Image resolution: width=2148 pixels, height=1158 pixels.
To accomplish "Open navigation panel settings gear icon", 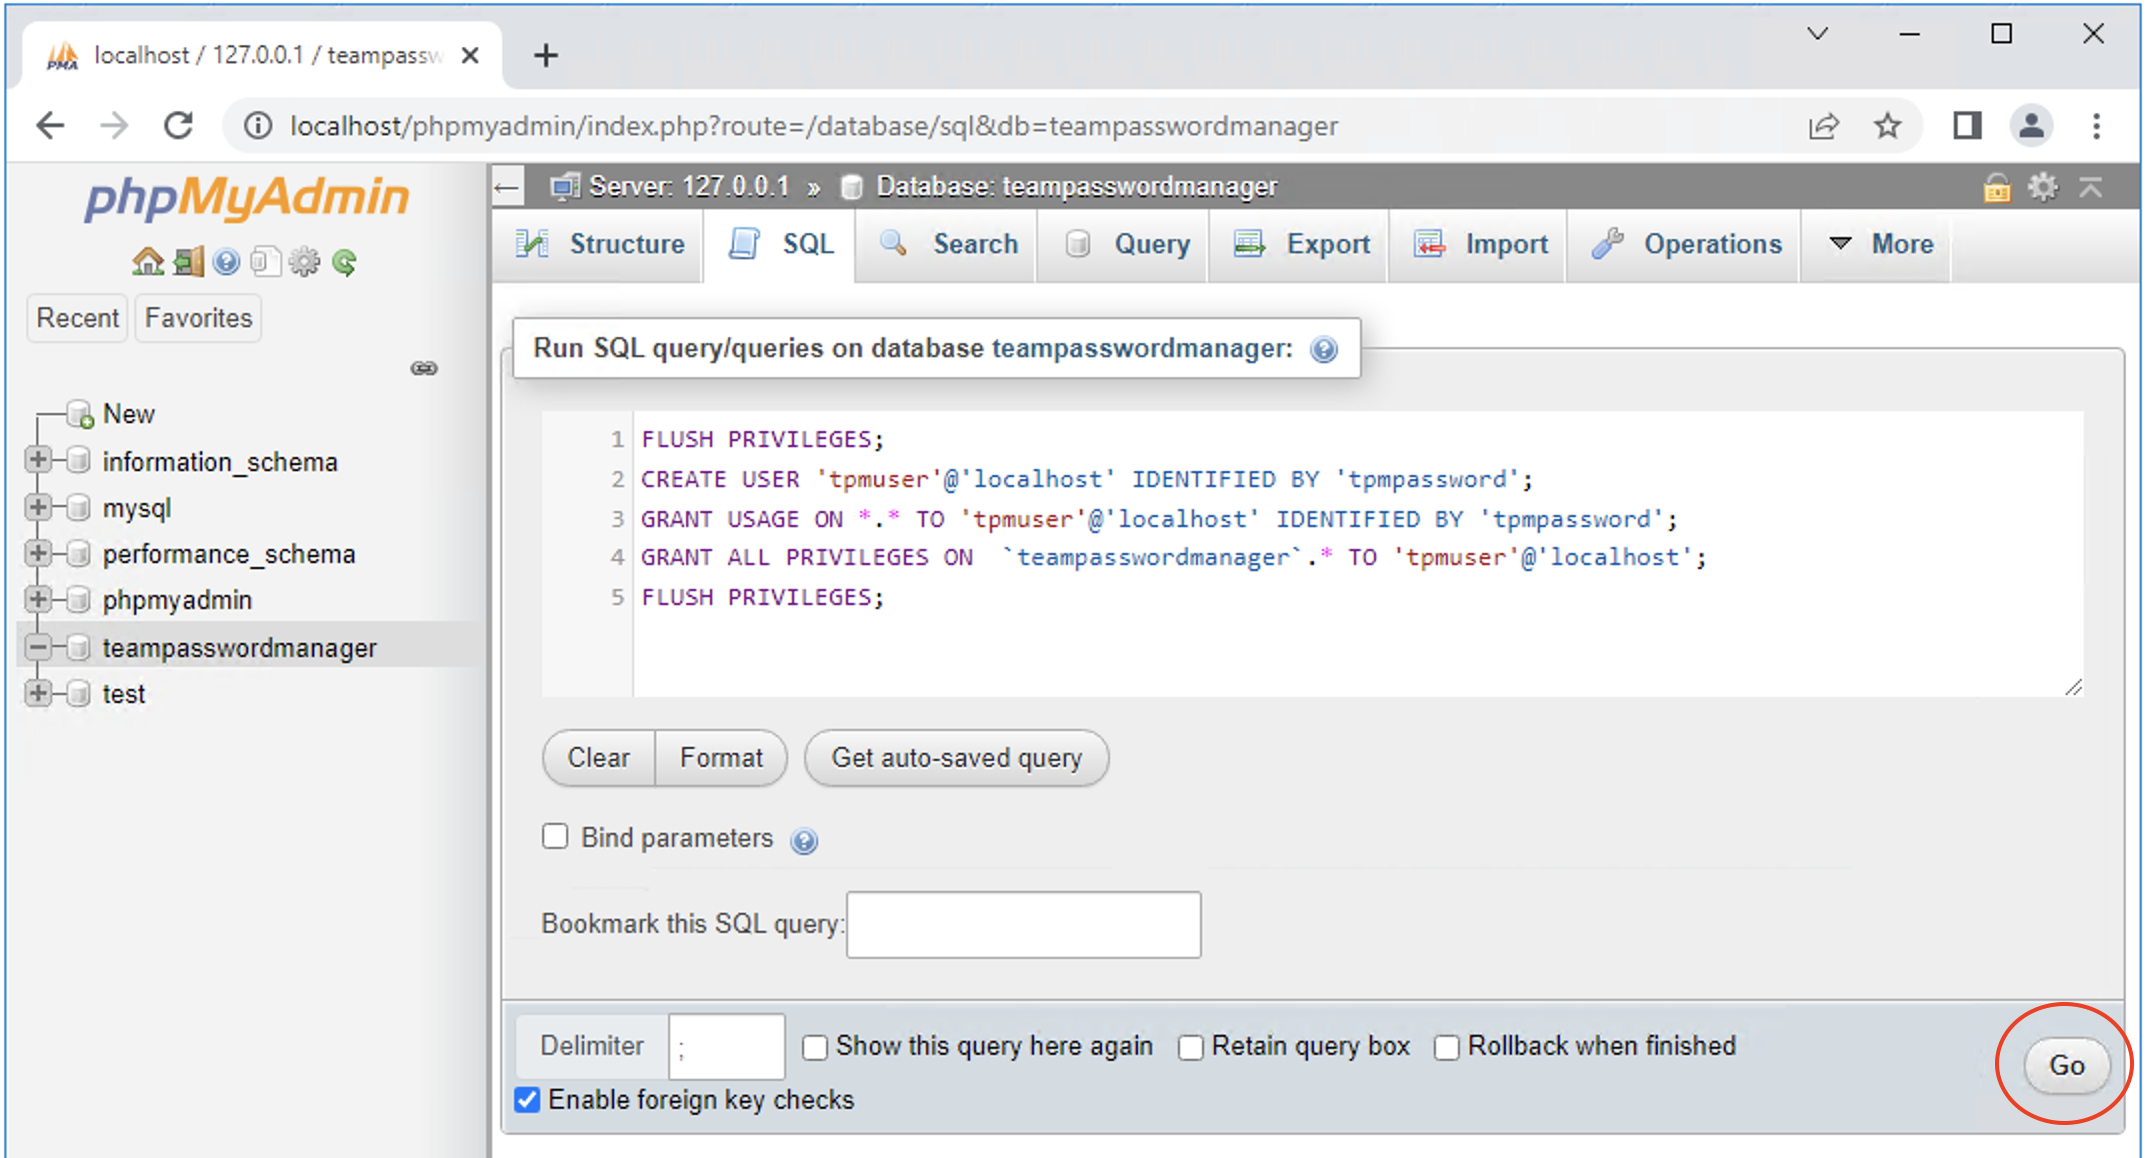I will coord(304,262).
